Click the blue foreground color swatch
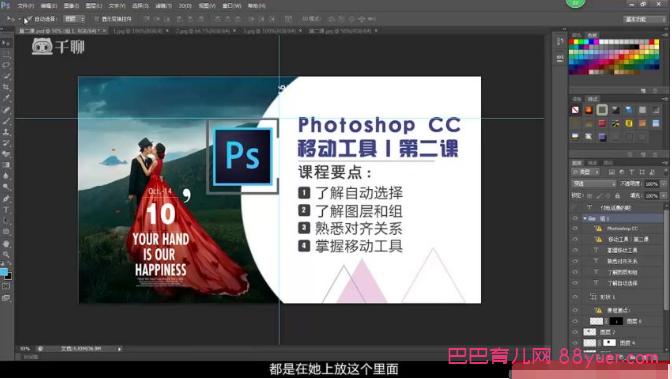The height and width of the screenshot is (379, 672). 4,272
